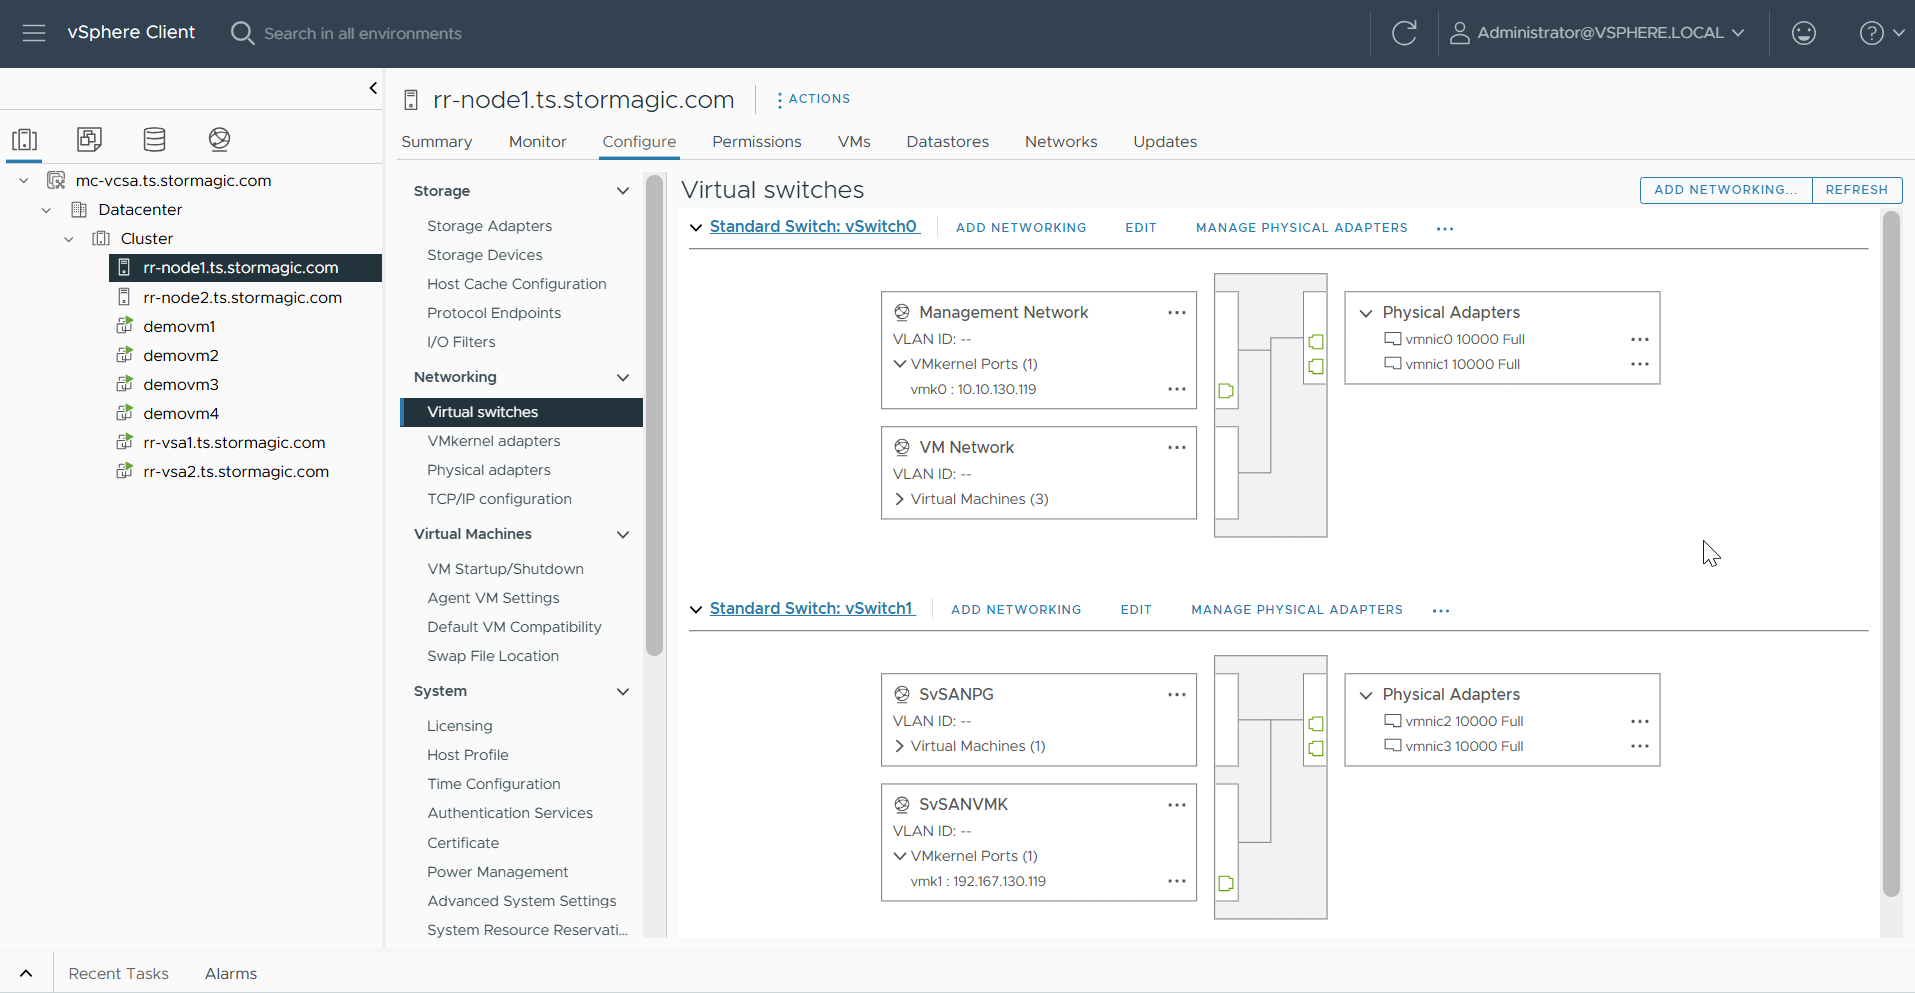Open vSwitch1 more actions ellipsis
Image resolution: width=1915 pixels, height=993 pixels.
(1440, 611)
